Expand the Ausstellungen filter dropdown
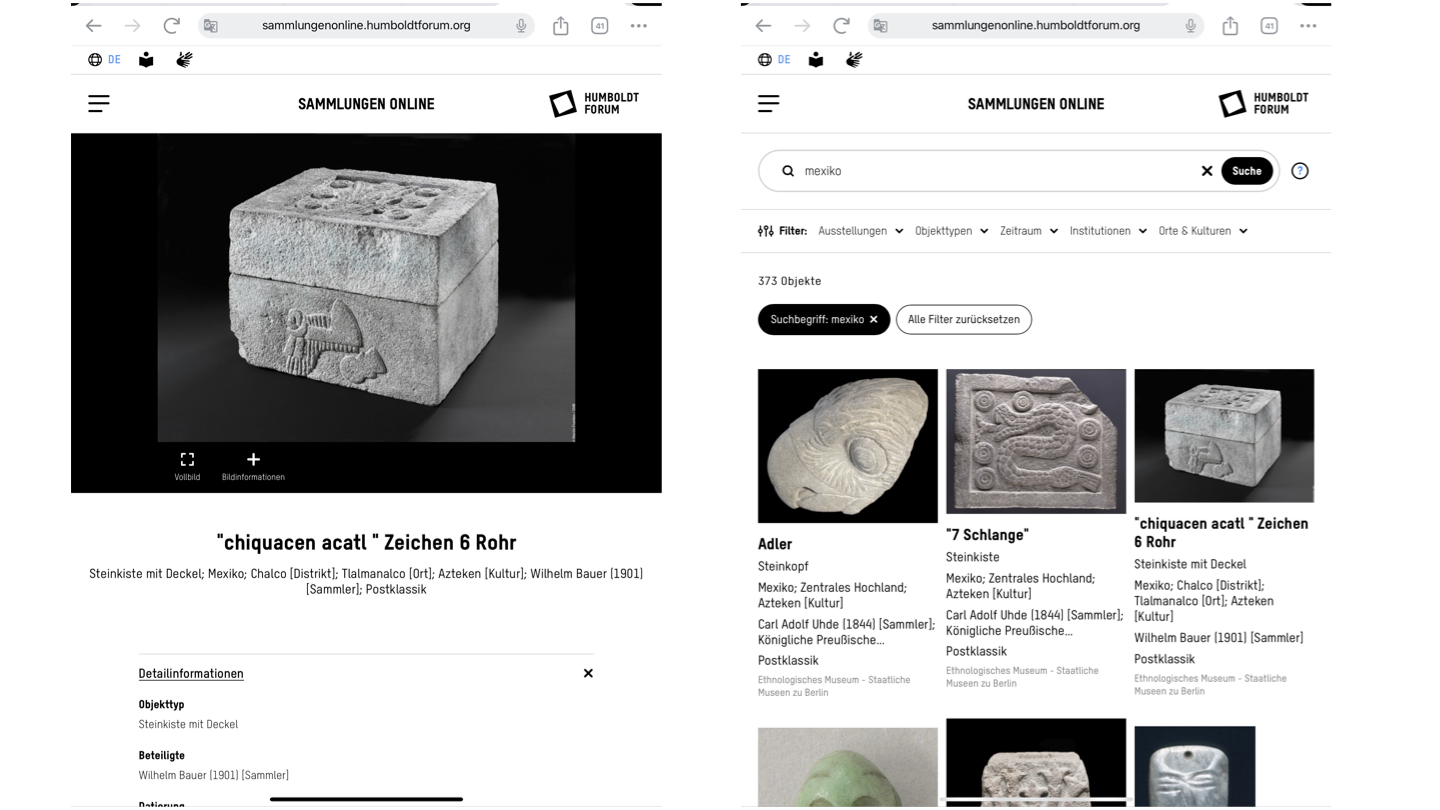The width and height of the screenshot is (1440, 810). [x=860, y=231]
